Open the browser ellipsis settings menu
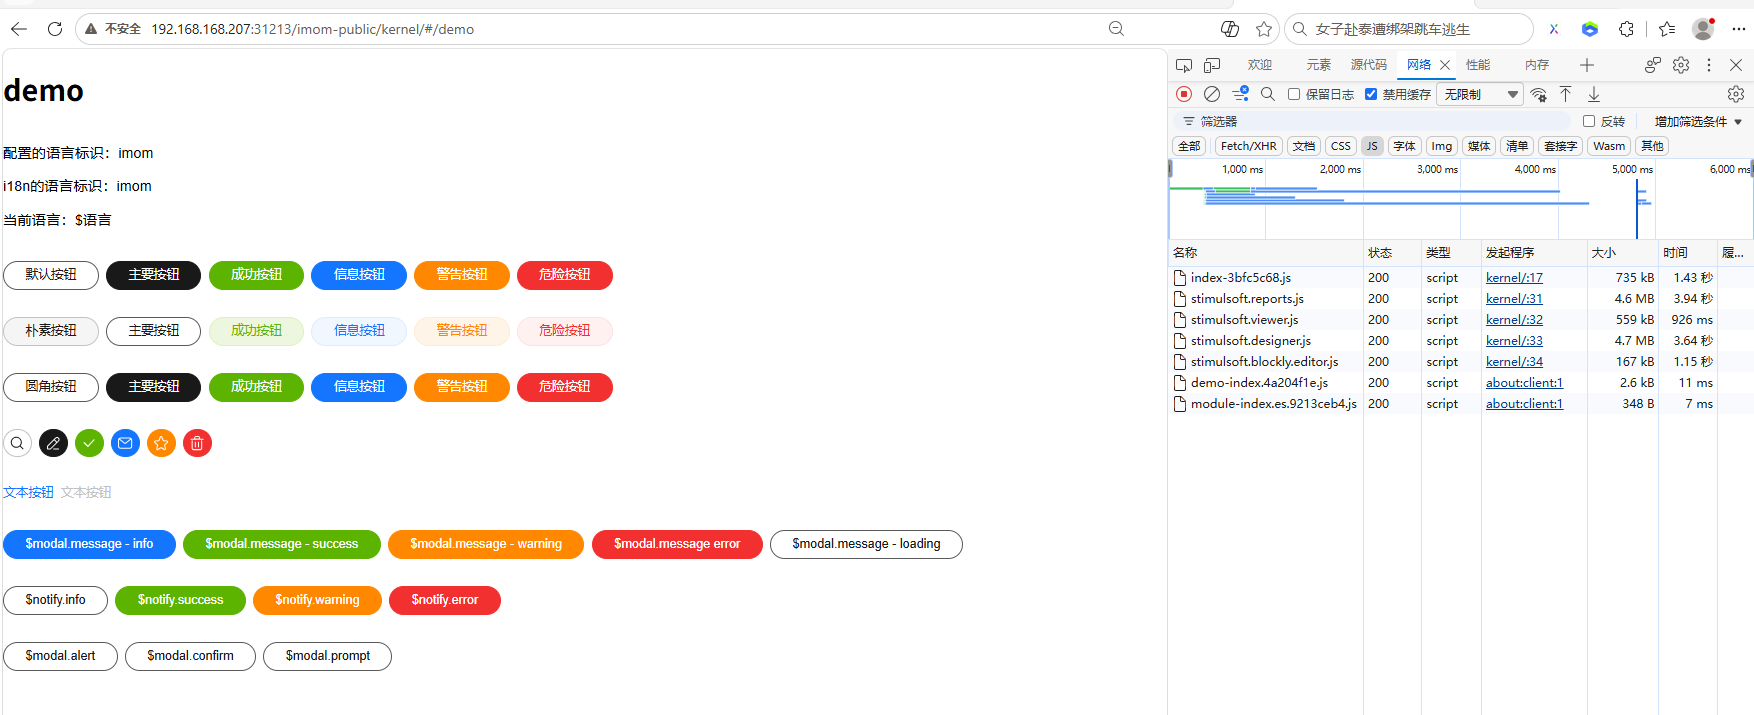Screen dimensions: 1754x715 click(1739, 29)
